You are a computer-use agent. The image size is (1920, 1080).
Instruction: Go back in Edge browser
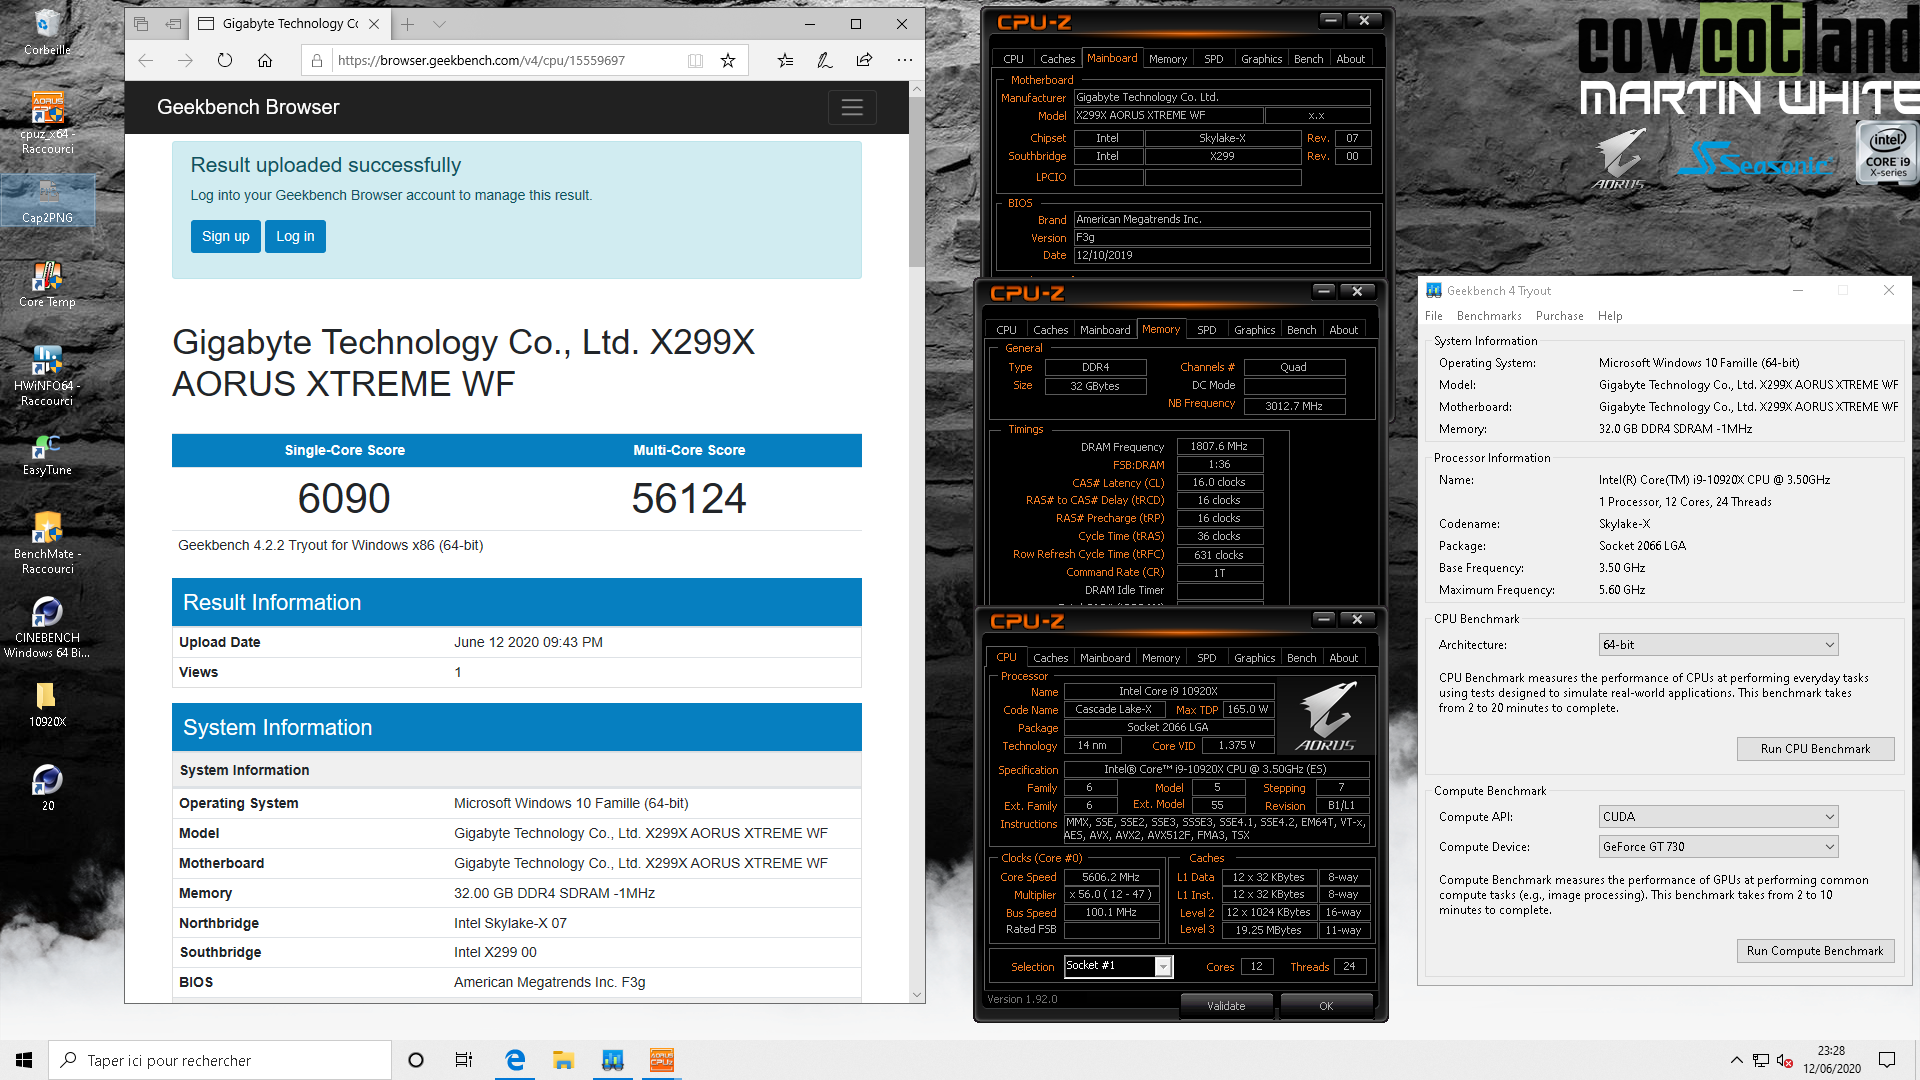[x=146, y=61]
